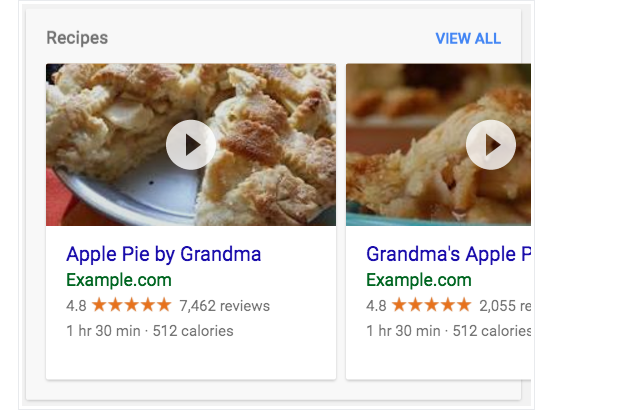Select the 2,055 reviews text
Viewport: 625px width, 419px height.
(505, 306)
